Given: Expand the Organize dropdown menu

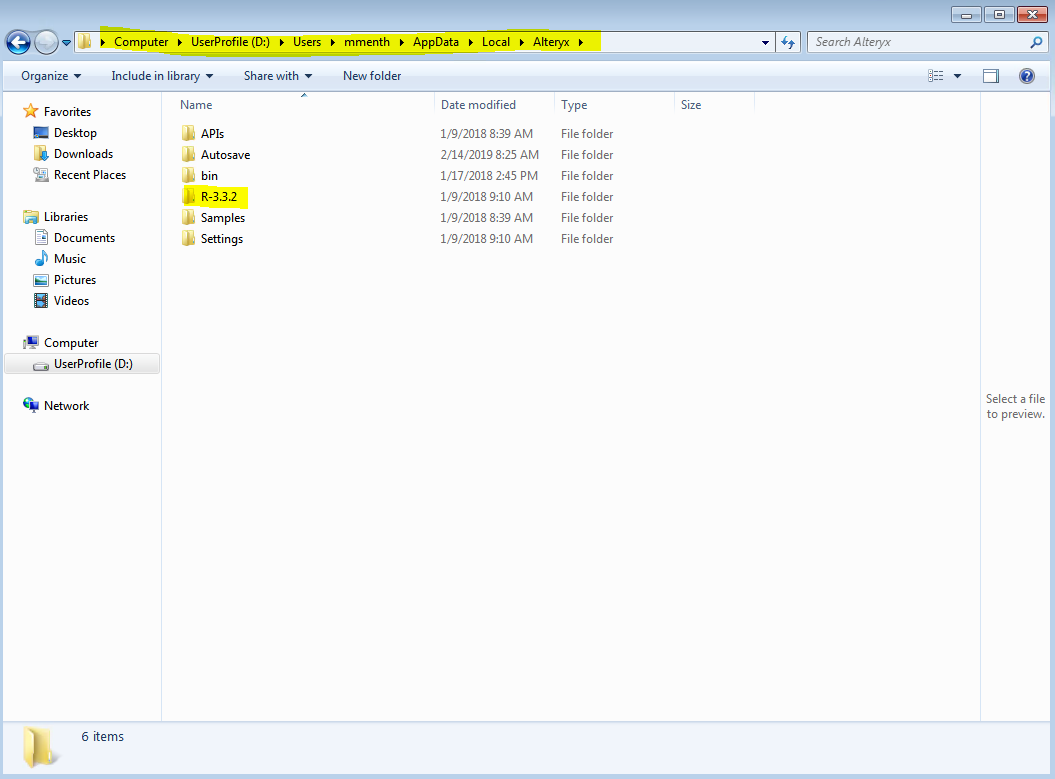Looking at the screenshot, I should pos(50,75).
